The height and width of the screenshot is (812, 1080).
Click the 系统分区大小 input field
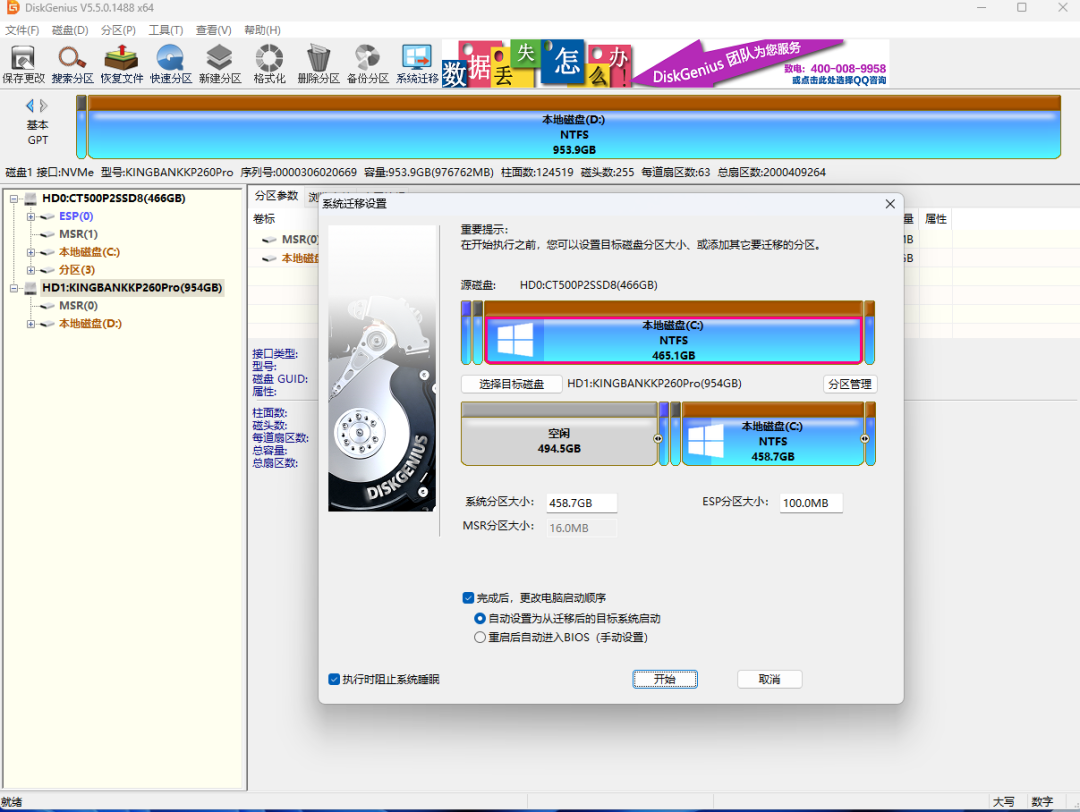click(x=581, y=503)
